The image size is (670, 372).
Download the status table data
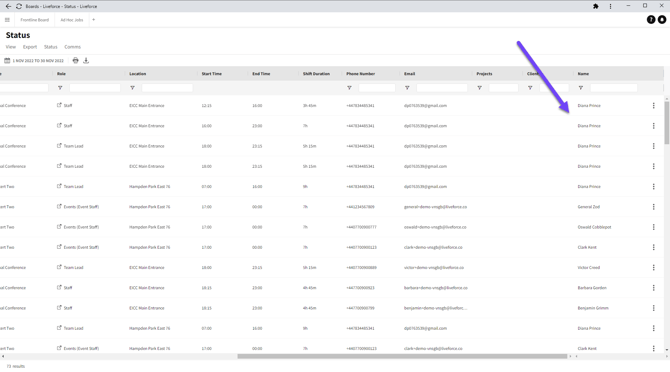86,60
